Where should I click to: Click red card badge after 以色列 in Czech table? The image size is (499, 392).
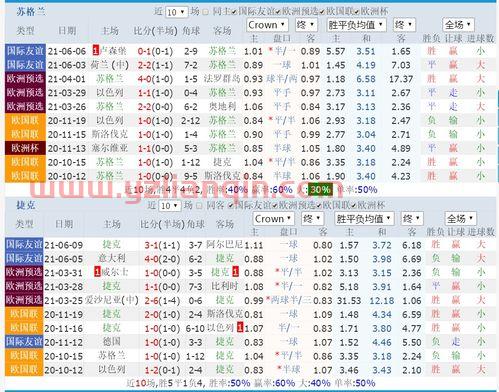(240, 328)
